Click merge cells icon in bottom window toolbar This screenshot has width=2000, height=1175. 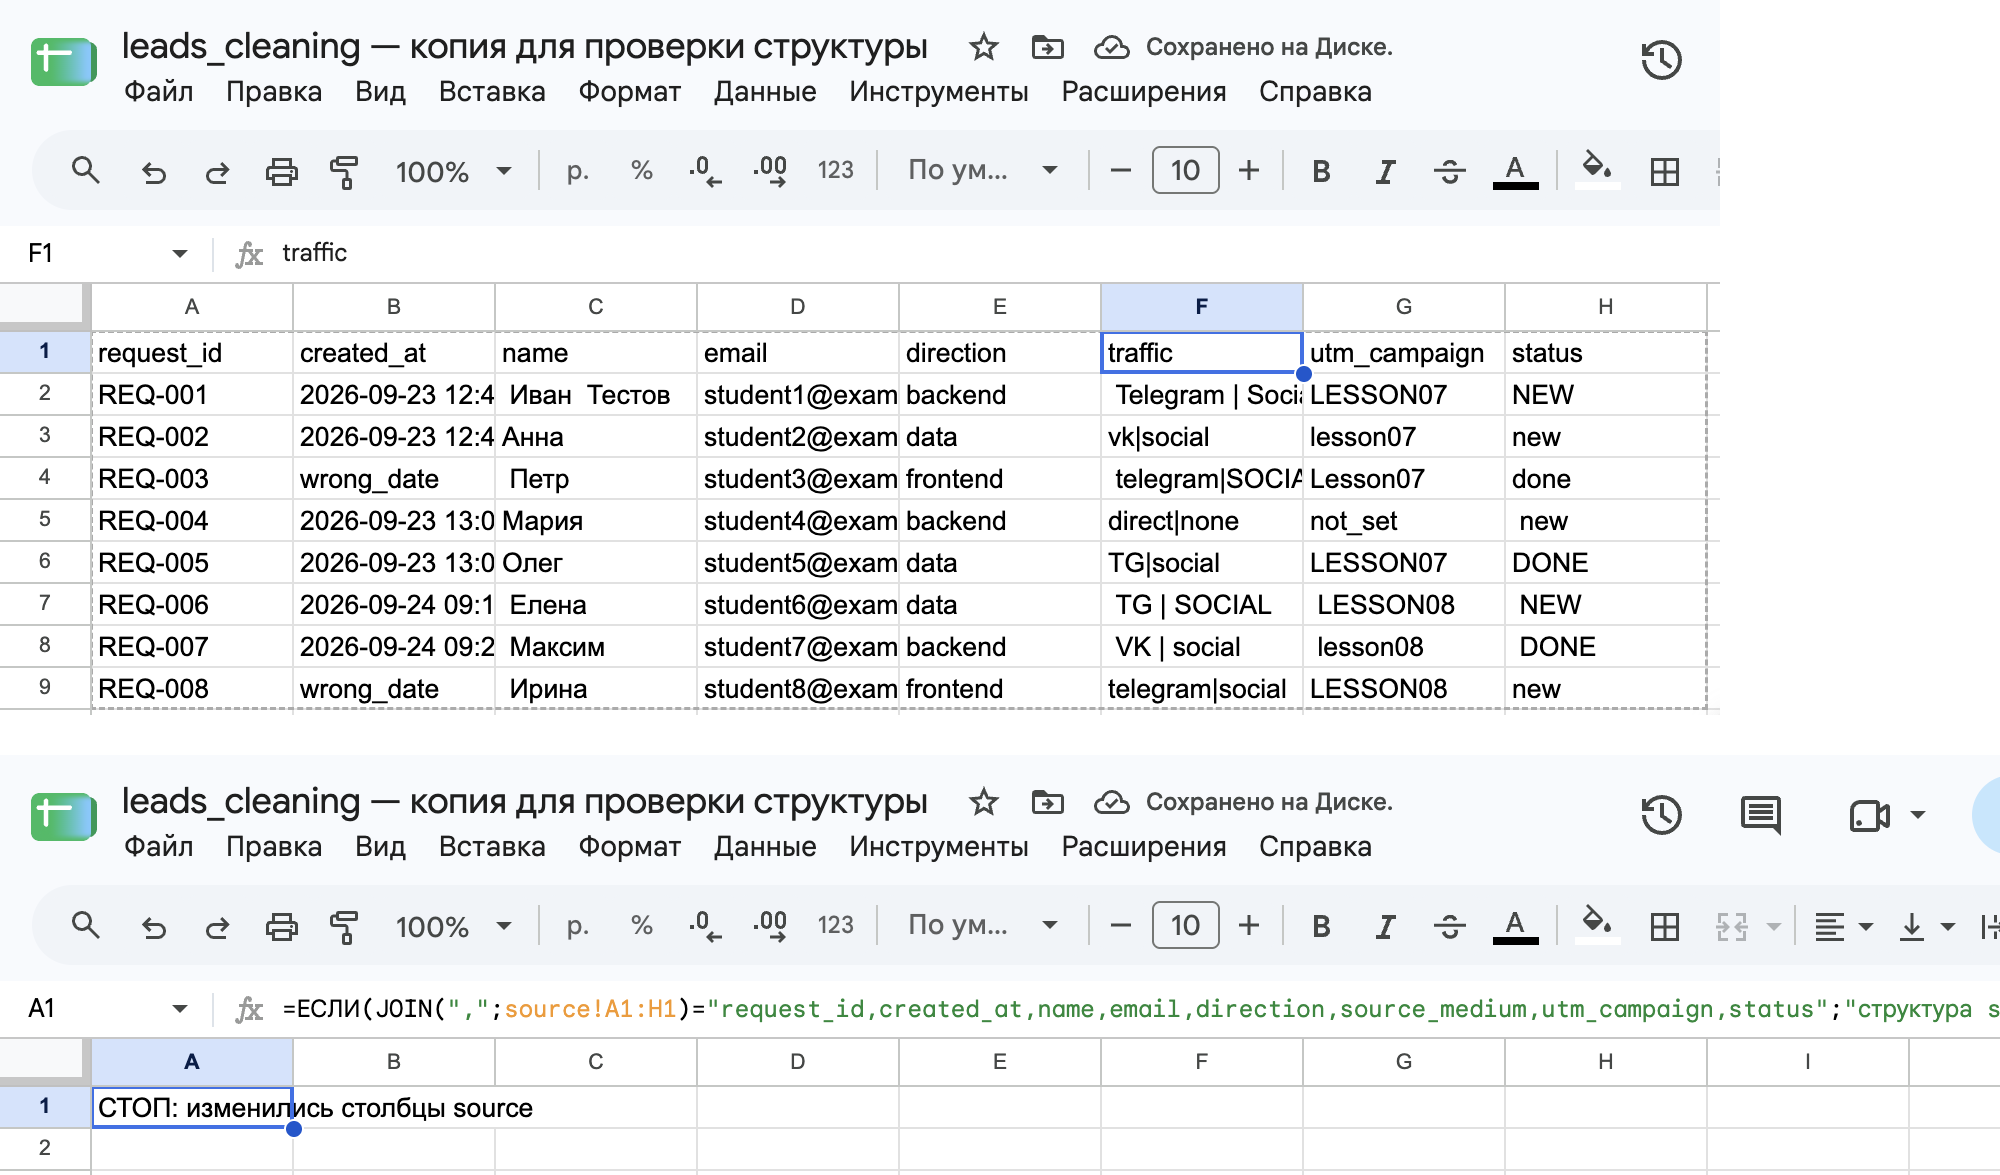pos(1732,927)
